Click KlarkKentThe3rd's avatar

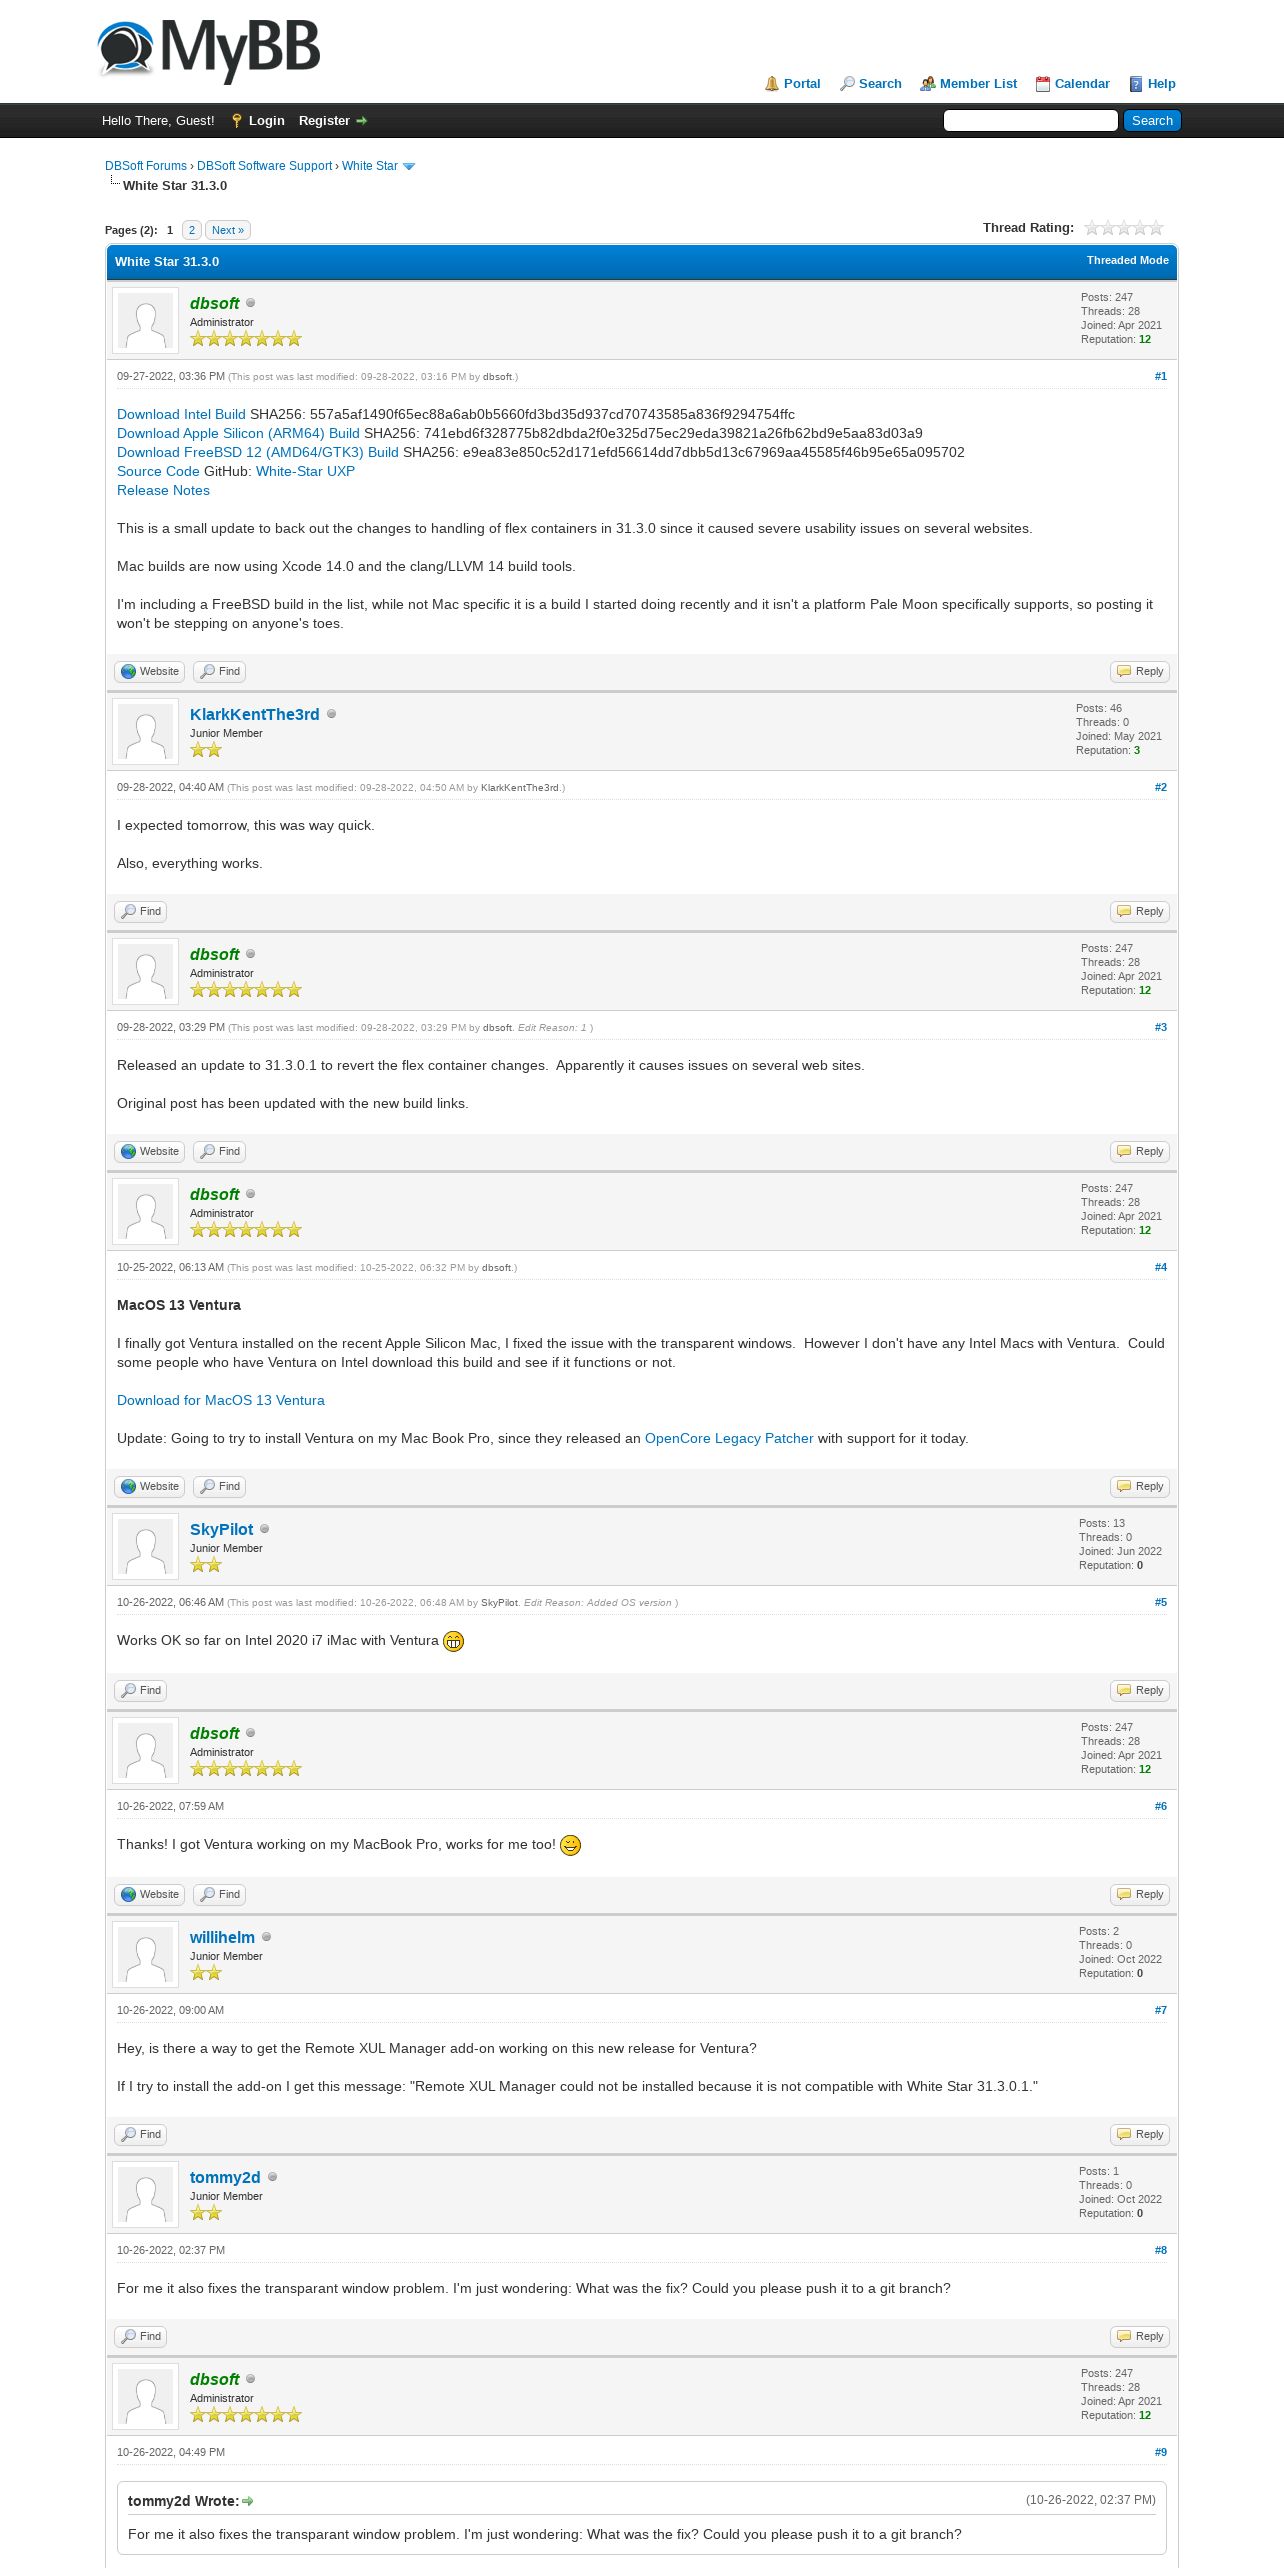pyautogui.click(x=146, y=732)
